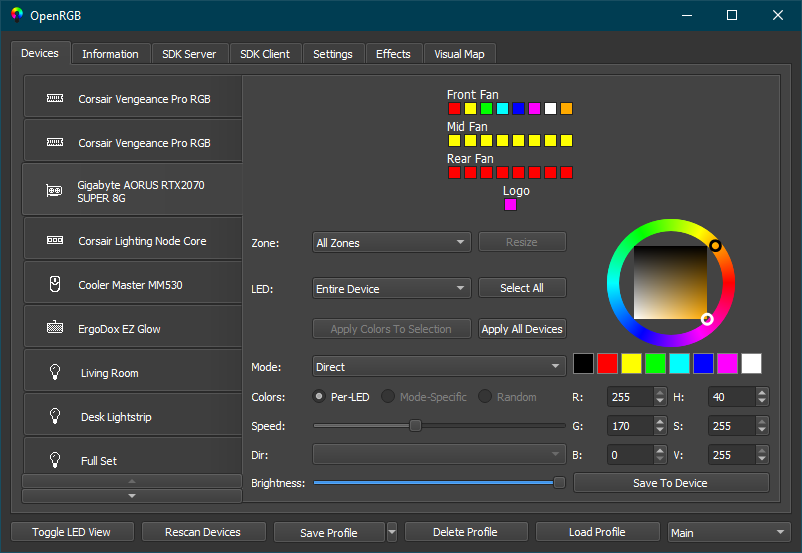The image size is (802, 553).
Task: Pick the magenta preset color swatch
Action: coord(727,364)
